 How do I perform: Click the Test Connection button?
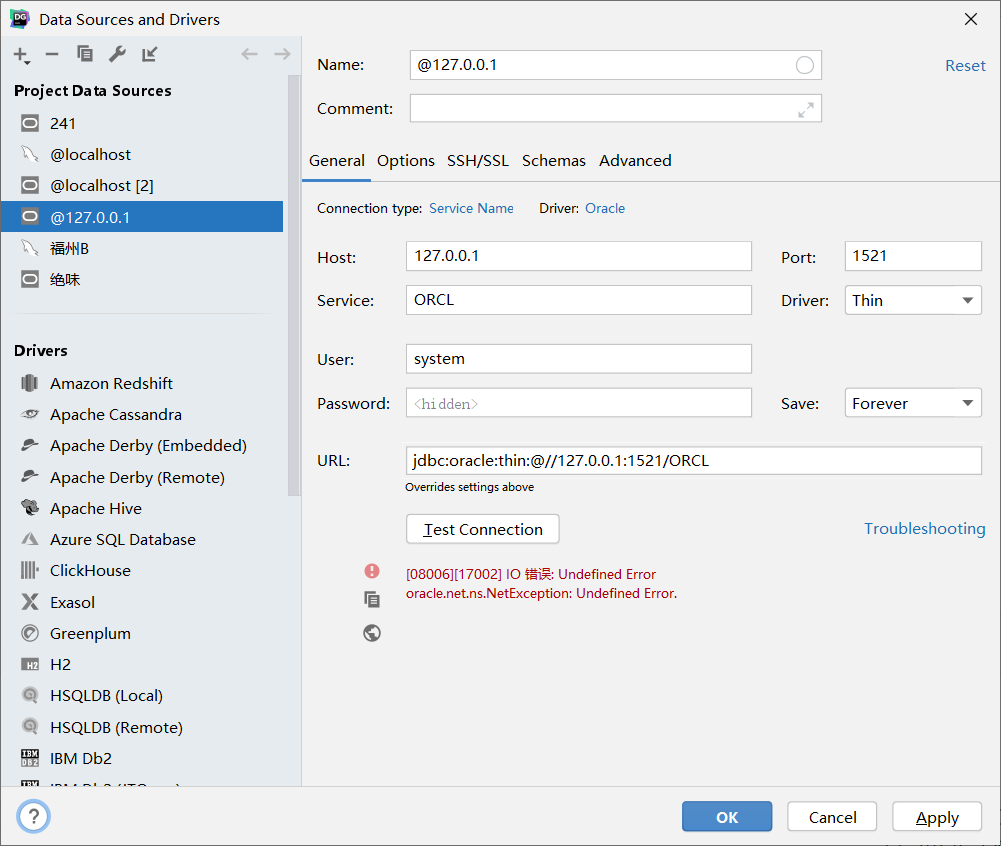(x=483, y=529)
